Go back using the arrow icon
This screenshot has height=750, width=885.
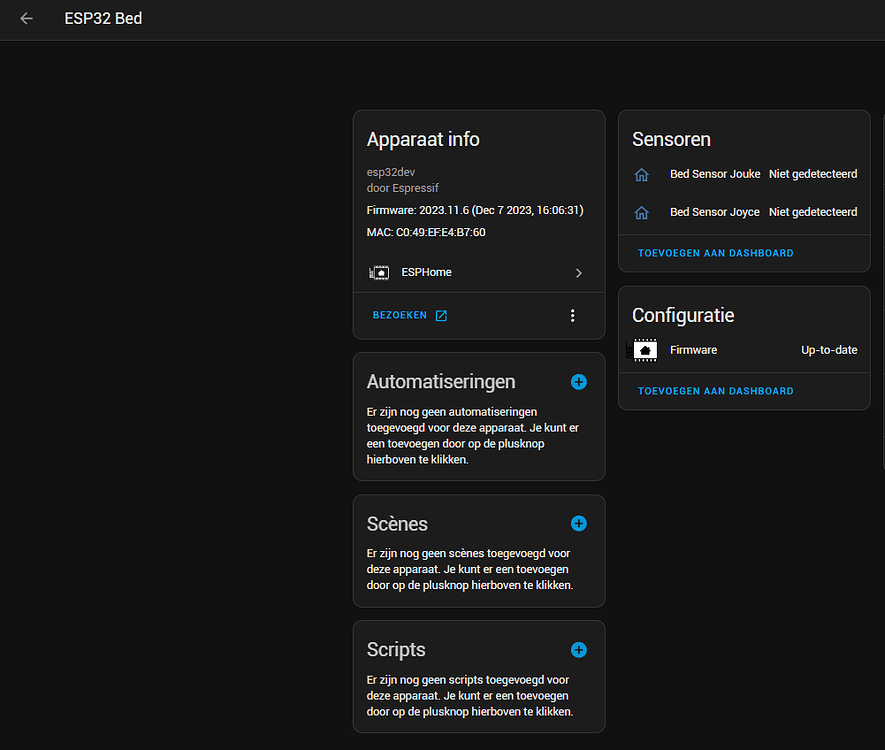tap(26, 18)
